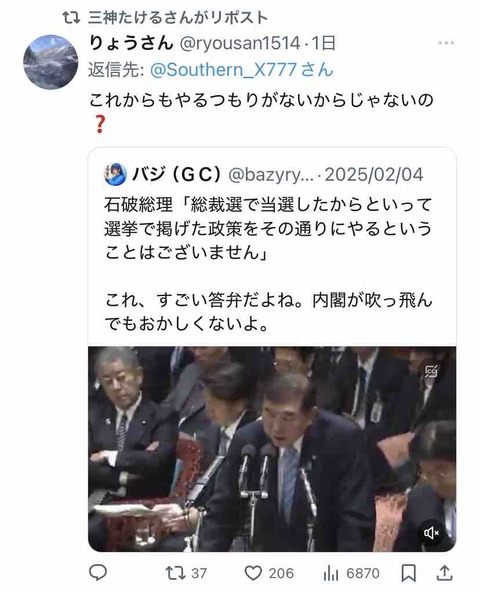View analytics showing 6870 views
The height and width of the screenshot is (592, 480).
pos(351,573)
